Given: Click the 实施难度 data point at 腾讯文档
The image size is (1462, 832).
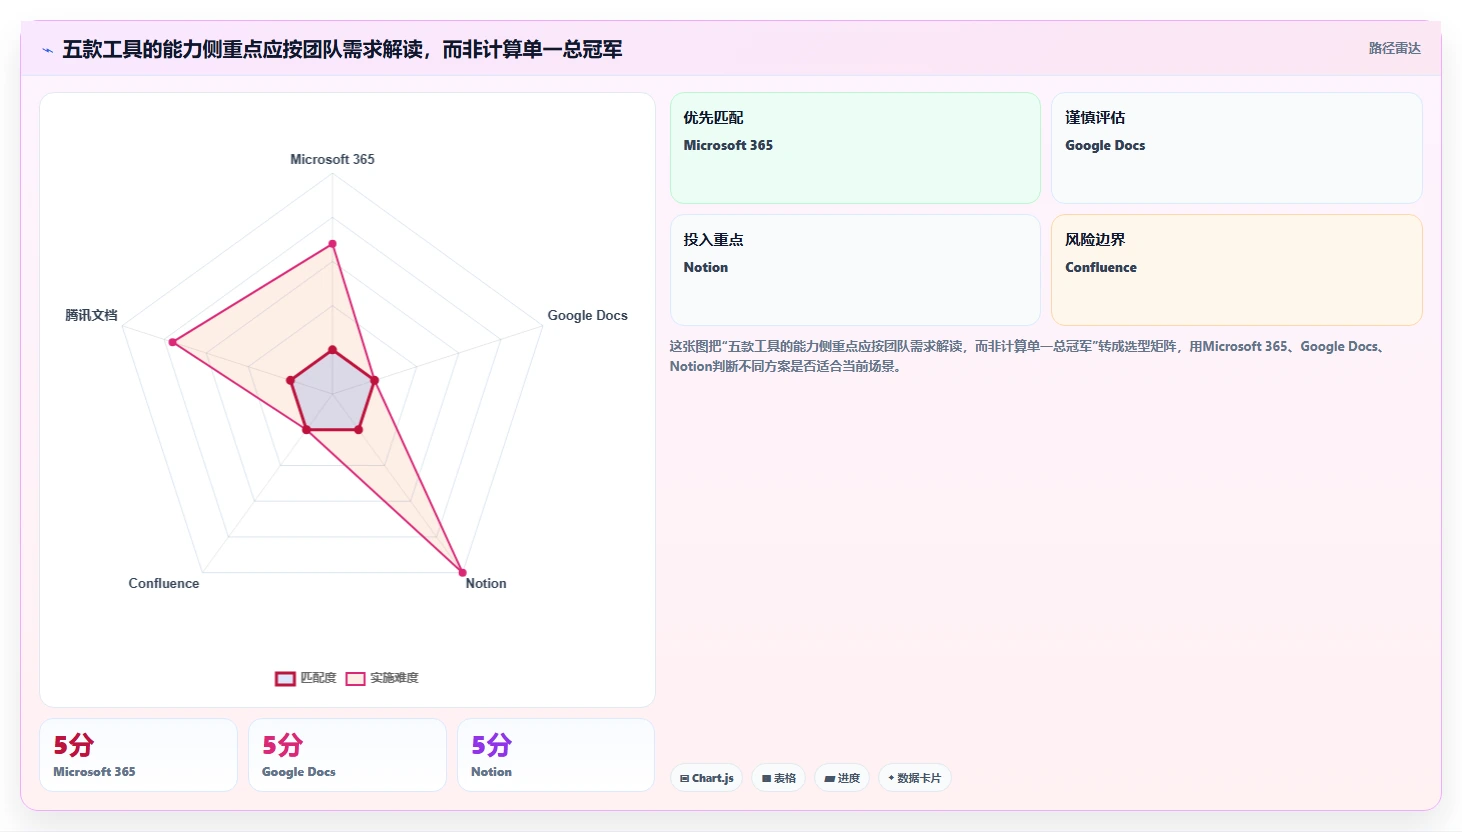Looking at the screenshot, I should (x=173, y=342).
